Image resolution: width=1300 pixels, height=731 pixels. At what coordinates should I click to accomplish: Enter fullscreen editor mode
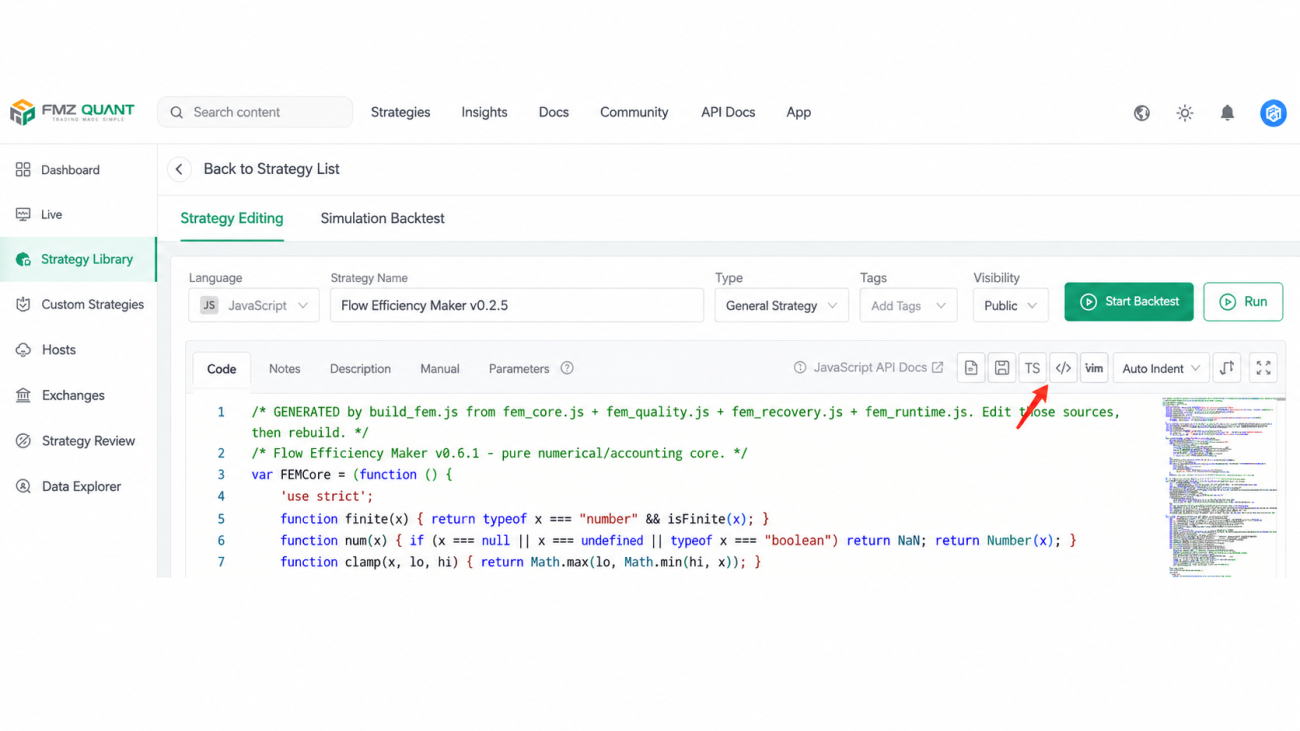(x=1264, y=368)
